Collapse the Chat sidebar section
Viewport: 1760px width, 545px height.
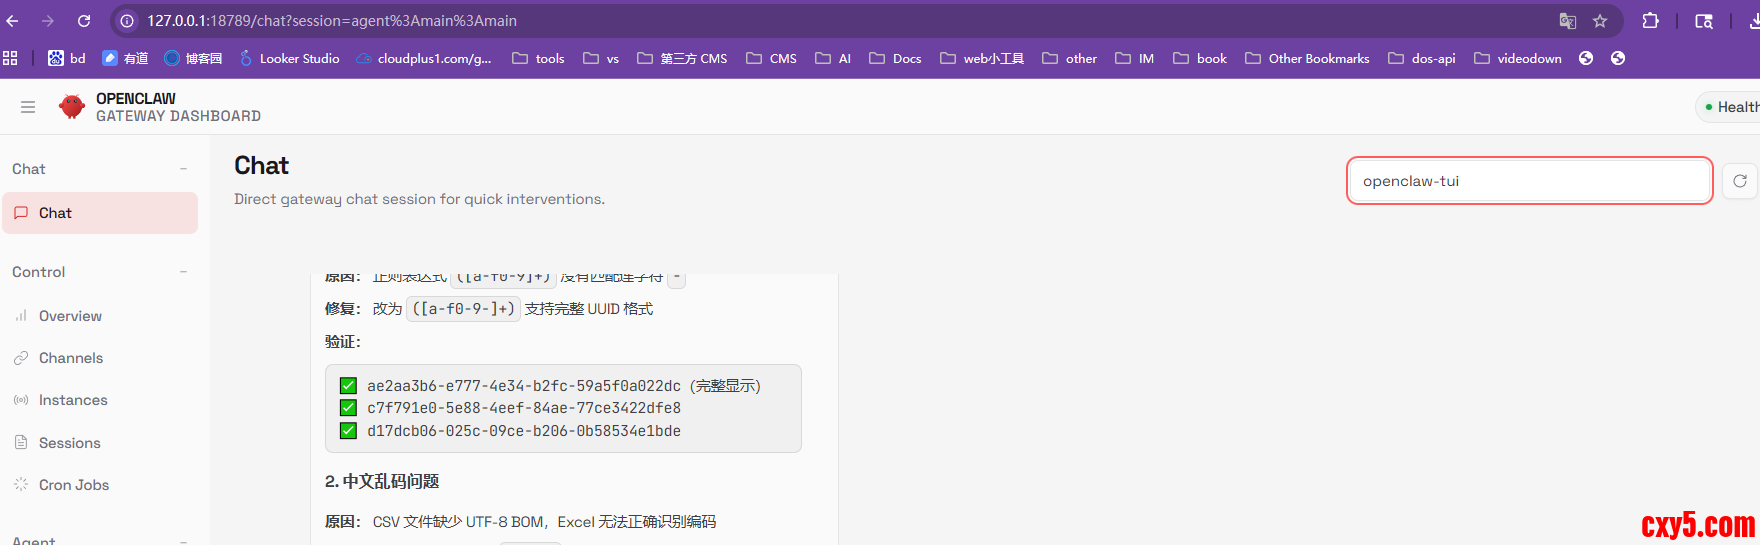[x=183, y=169]
